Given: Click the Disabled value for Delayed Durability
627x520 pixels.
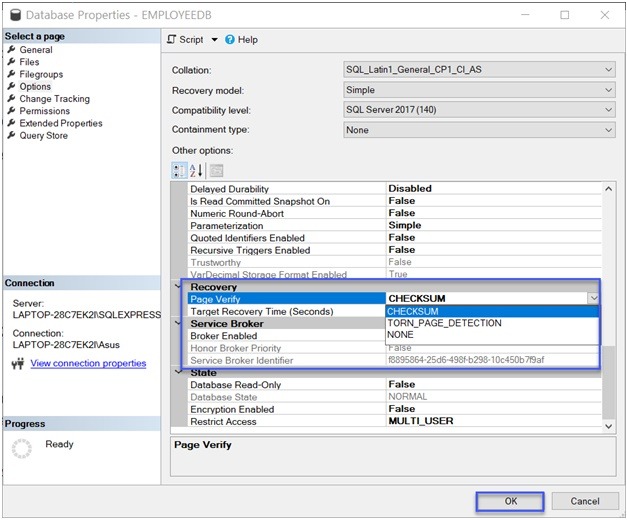Looking at the screenshot, I should [x=410, y=188].
